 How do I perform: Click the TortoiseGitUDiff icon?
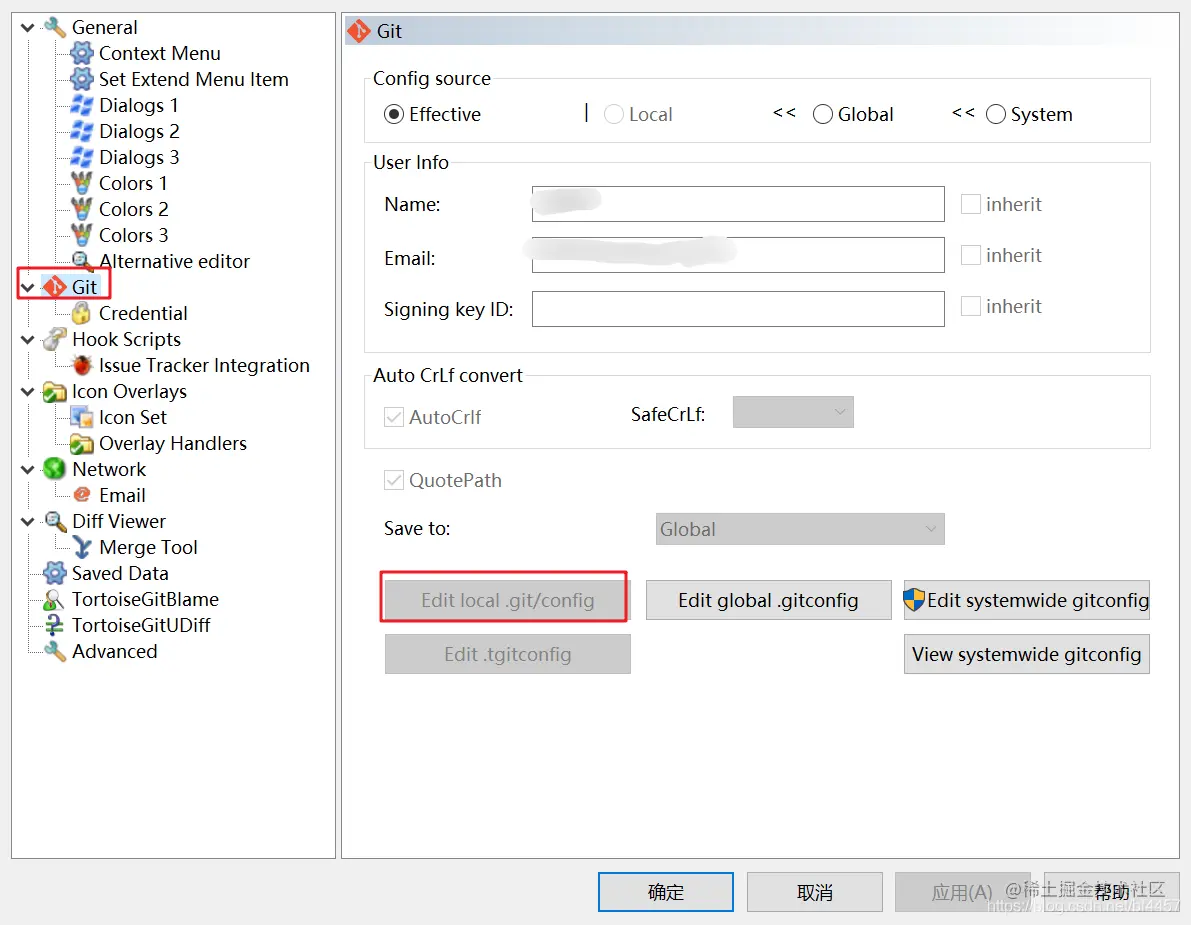pyautogui.click(x=54, y=625)
